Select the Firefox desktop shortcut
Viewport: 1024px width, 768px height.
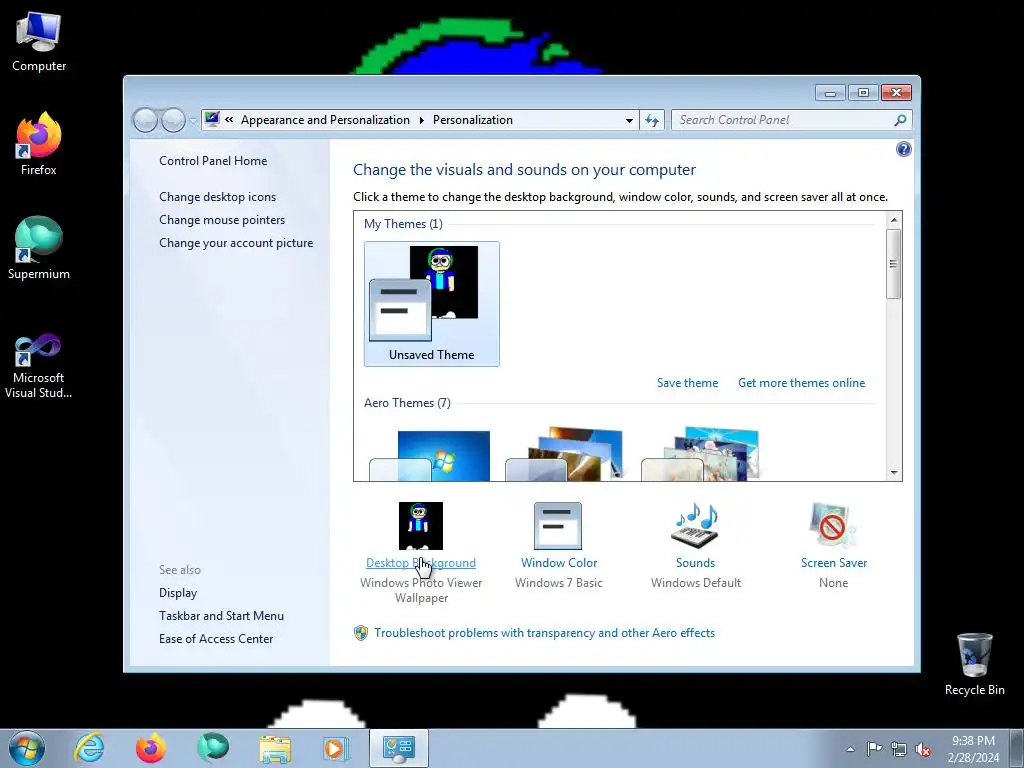tap(39, 144)
